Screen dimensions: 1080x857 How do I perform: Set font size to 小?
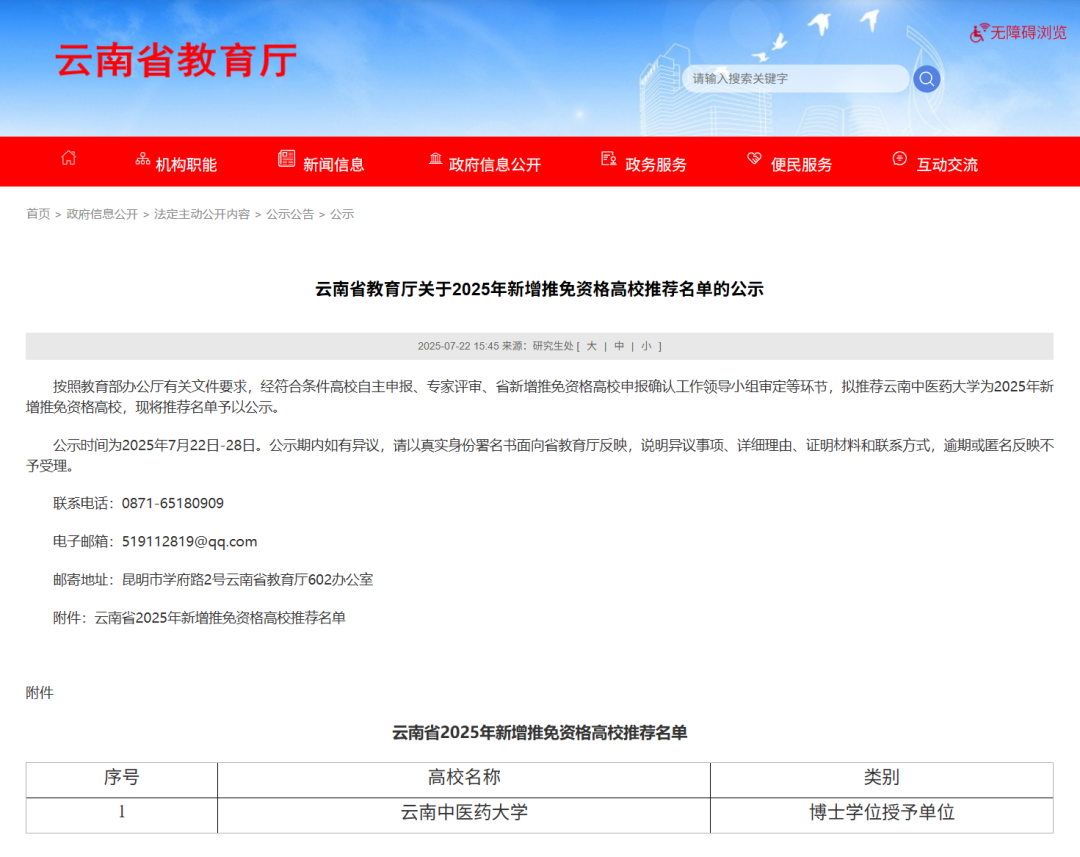tap(646, 346)
